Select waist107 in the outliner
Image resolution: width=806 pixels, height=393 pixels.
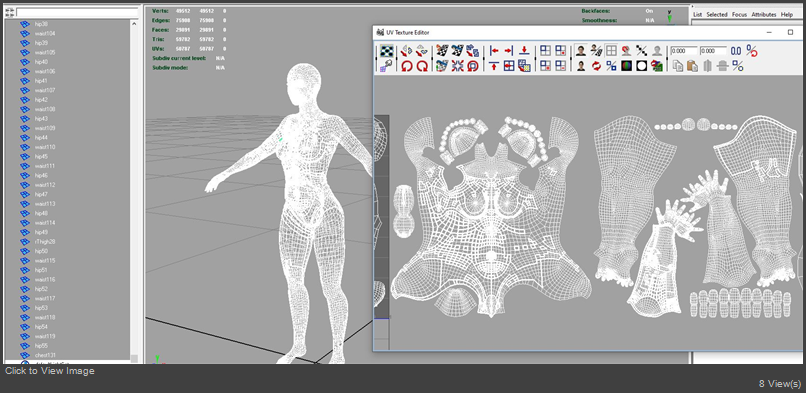coord(45,90)
